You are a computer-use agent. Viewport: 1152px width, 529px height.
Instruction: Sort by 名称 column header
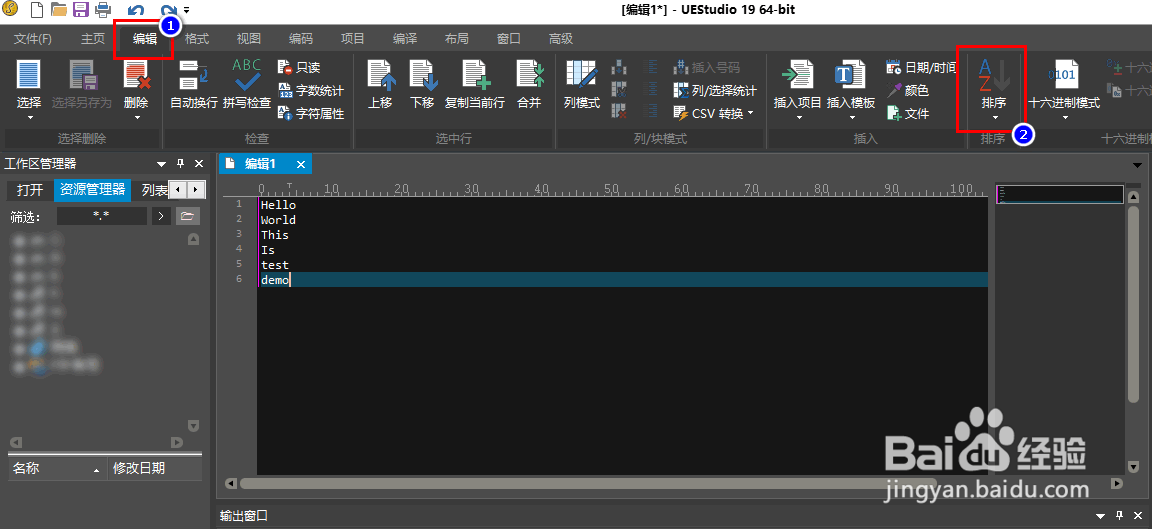coord(57,468)
